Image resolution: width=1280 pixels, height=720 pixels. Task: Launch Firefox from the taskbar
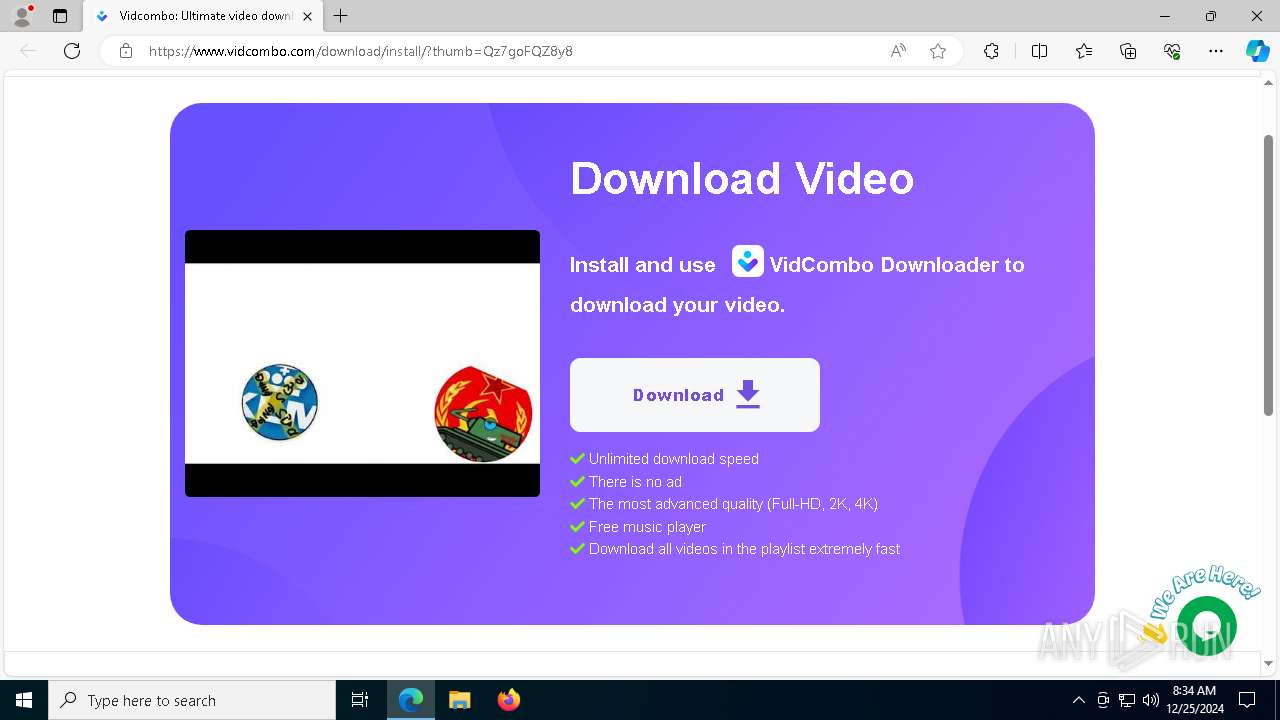[x=508, y=700]
